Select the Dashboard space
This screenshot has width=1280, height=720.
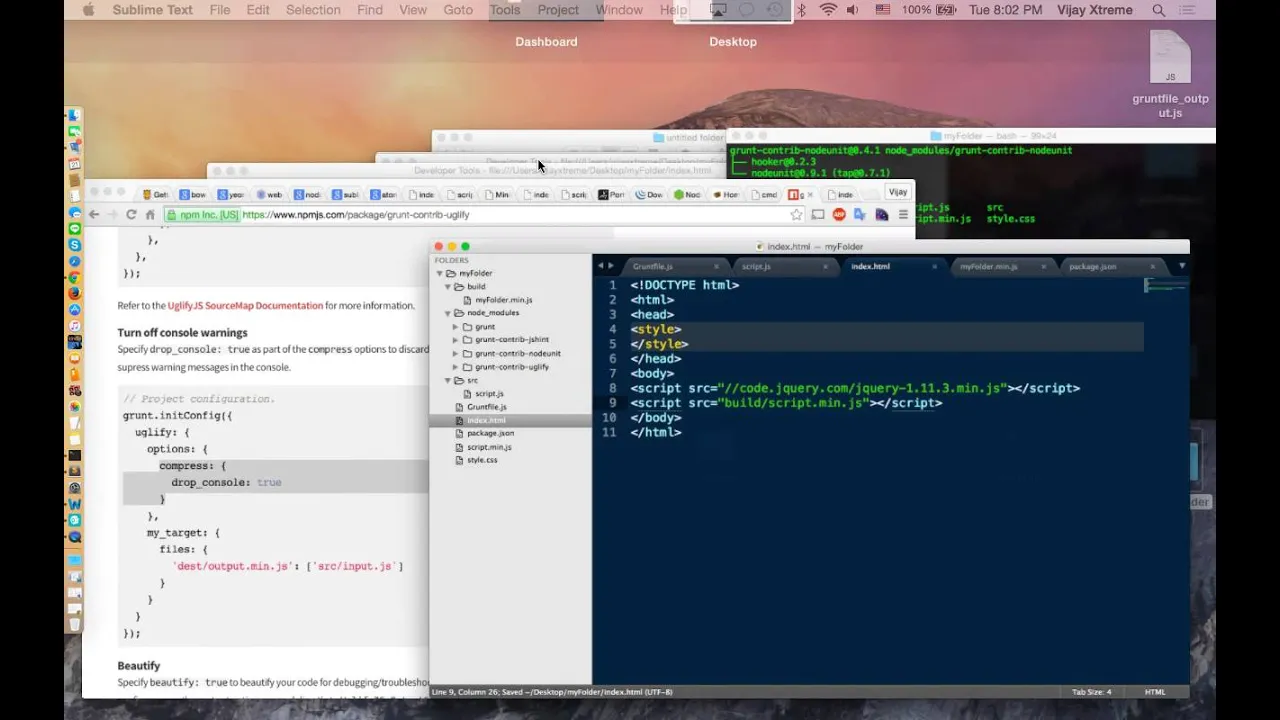(x=546, y=42)
